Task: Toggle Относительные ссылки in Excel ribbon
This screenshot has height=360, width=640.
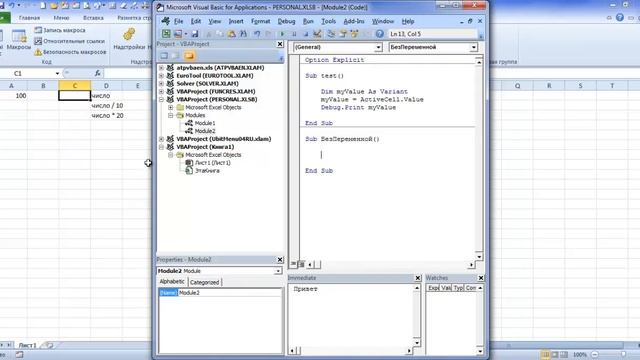Action: 69,41
